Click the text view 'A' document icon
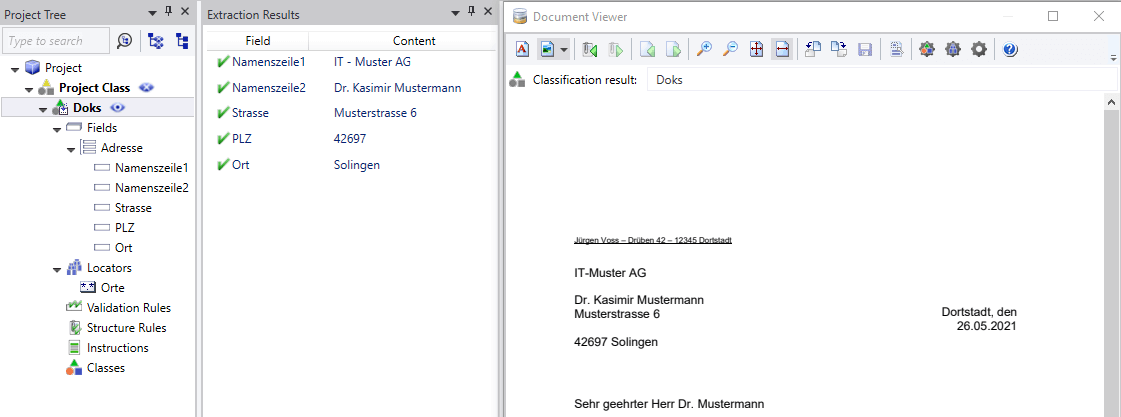The width and height of the screenshot is (1121, 417). 523,49
